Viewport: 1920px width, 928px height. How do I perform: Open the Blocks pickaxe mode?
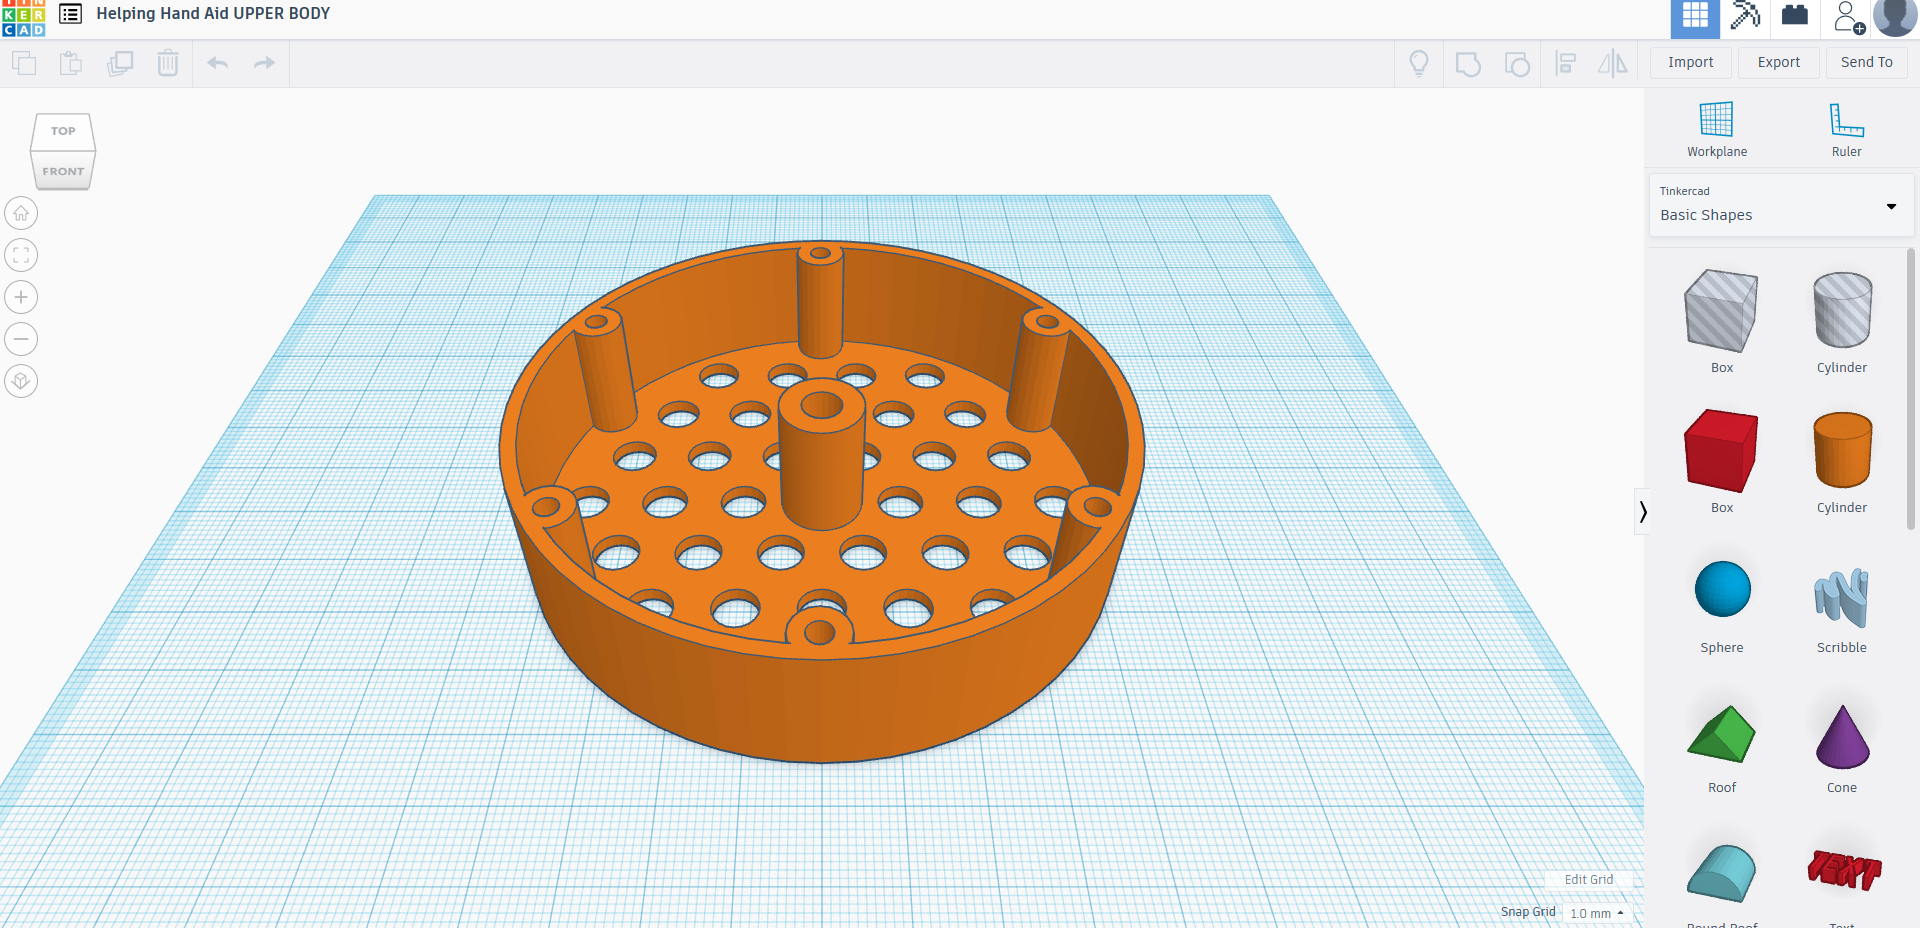(1745, 16)
